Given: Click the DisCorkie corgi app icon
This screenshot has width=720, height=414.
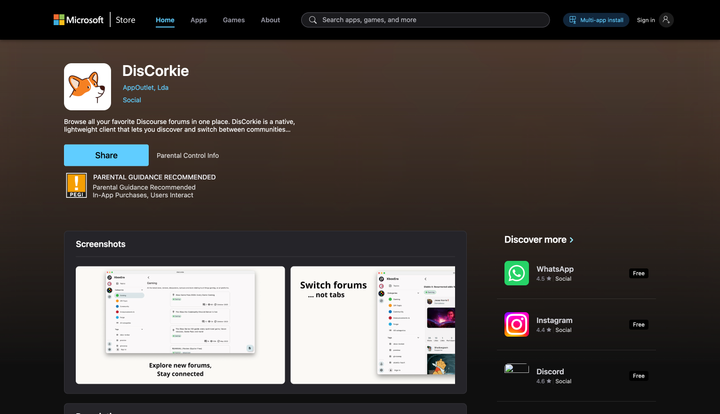Looking at the screenshot, I should point(87,87).
